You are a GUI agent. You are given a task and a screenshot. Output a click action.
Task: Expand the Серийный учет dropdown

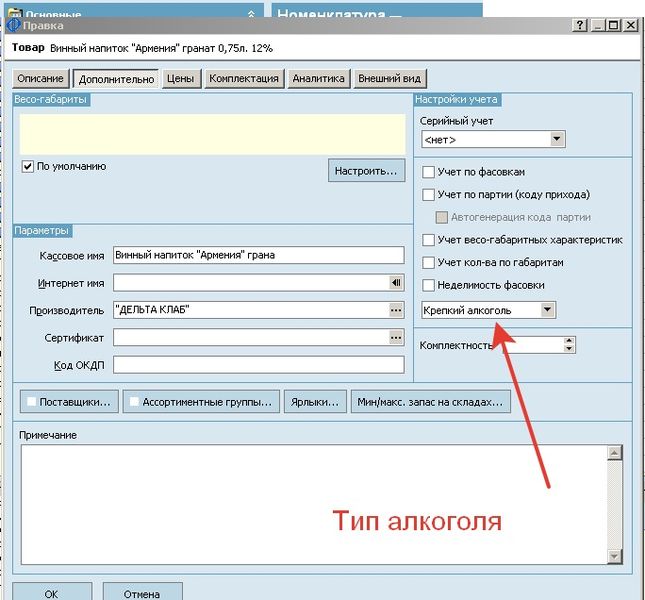pos(557,139)
